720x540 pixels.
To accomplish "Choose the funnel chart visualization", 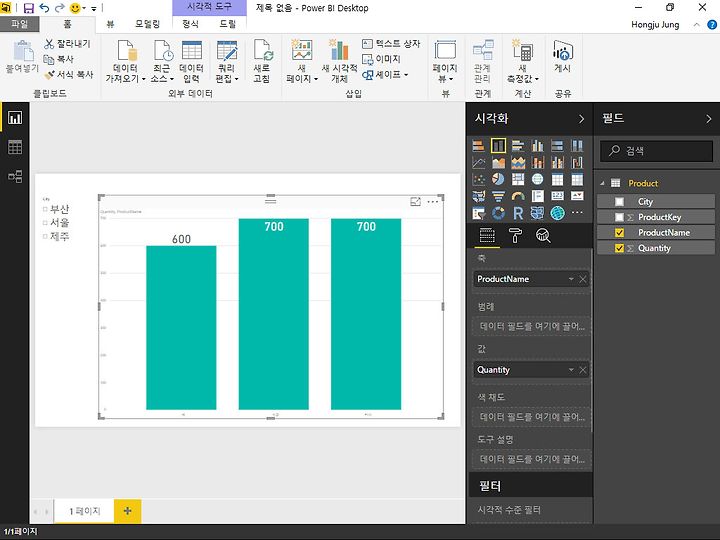I will tap(498, 196).
